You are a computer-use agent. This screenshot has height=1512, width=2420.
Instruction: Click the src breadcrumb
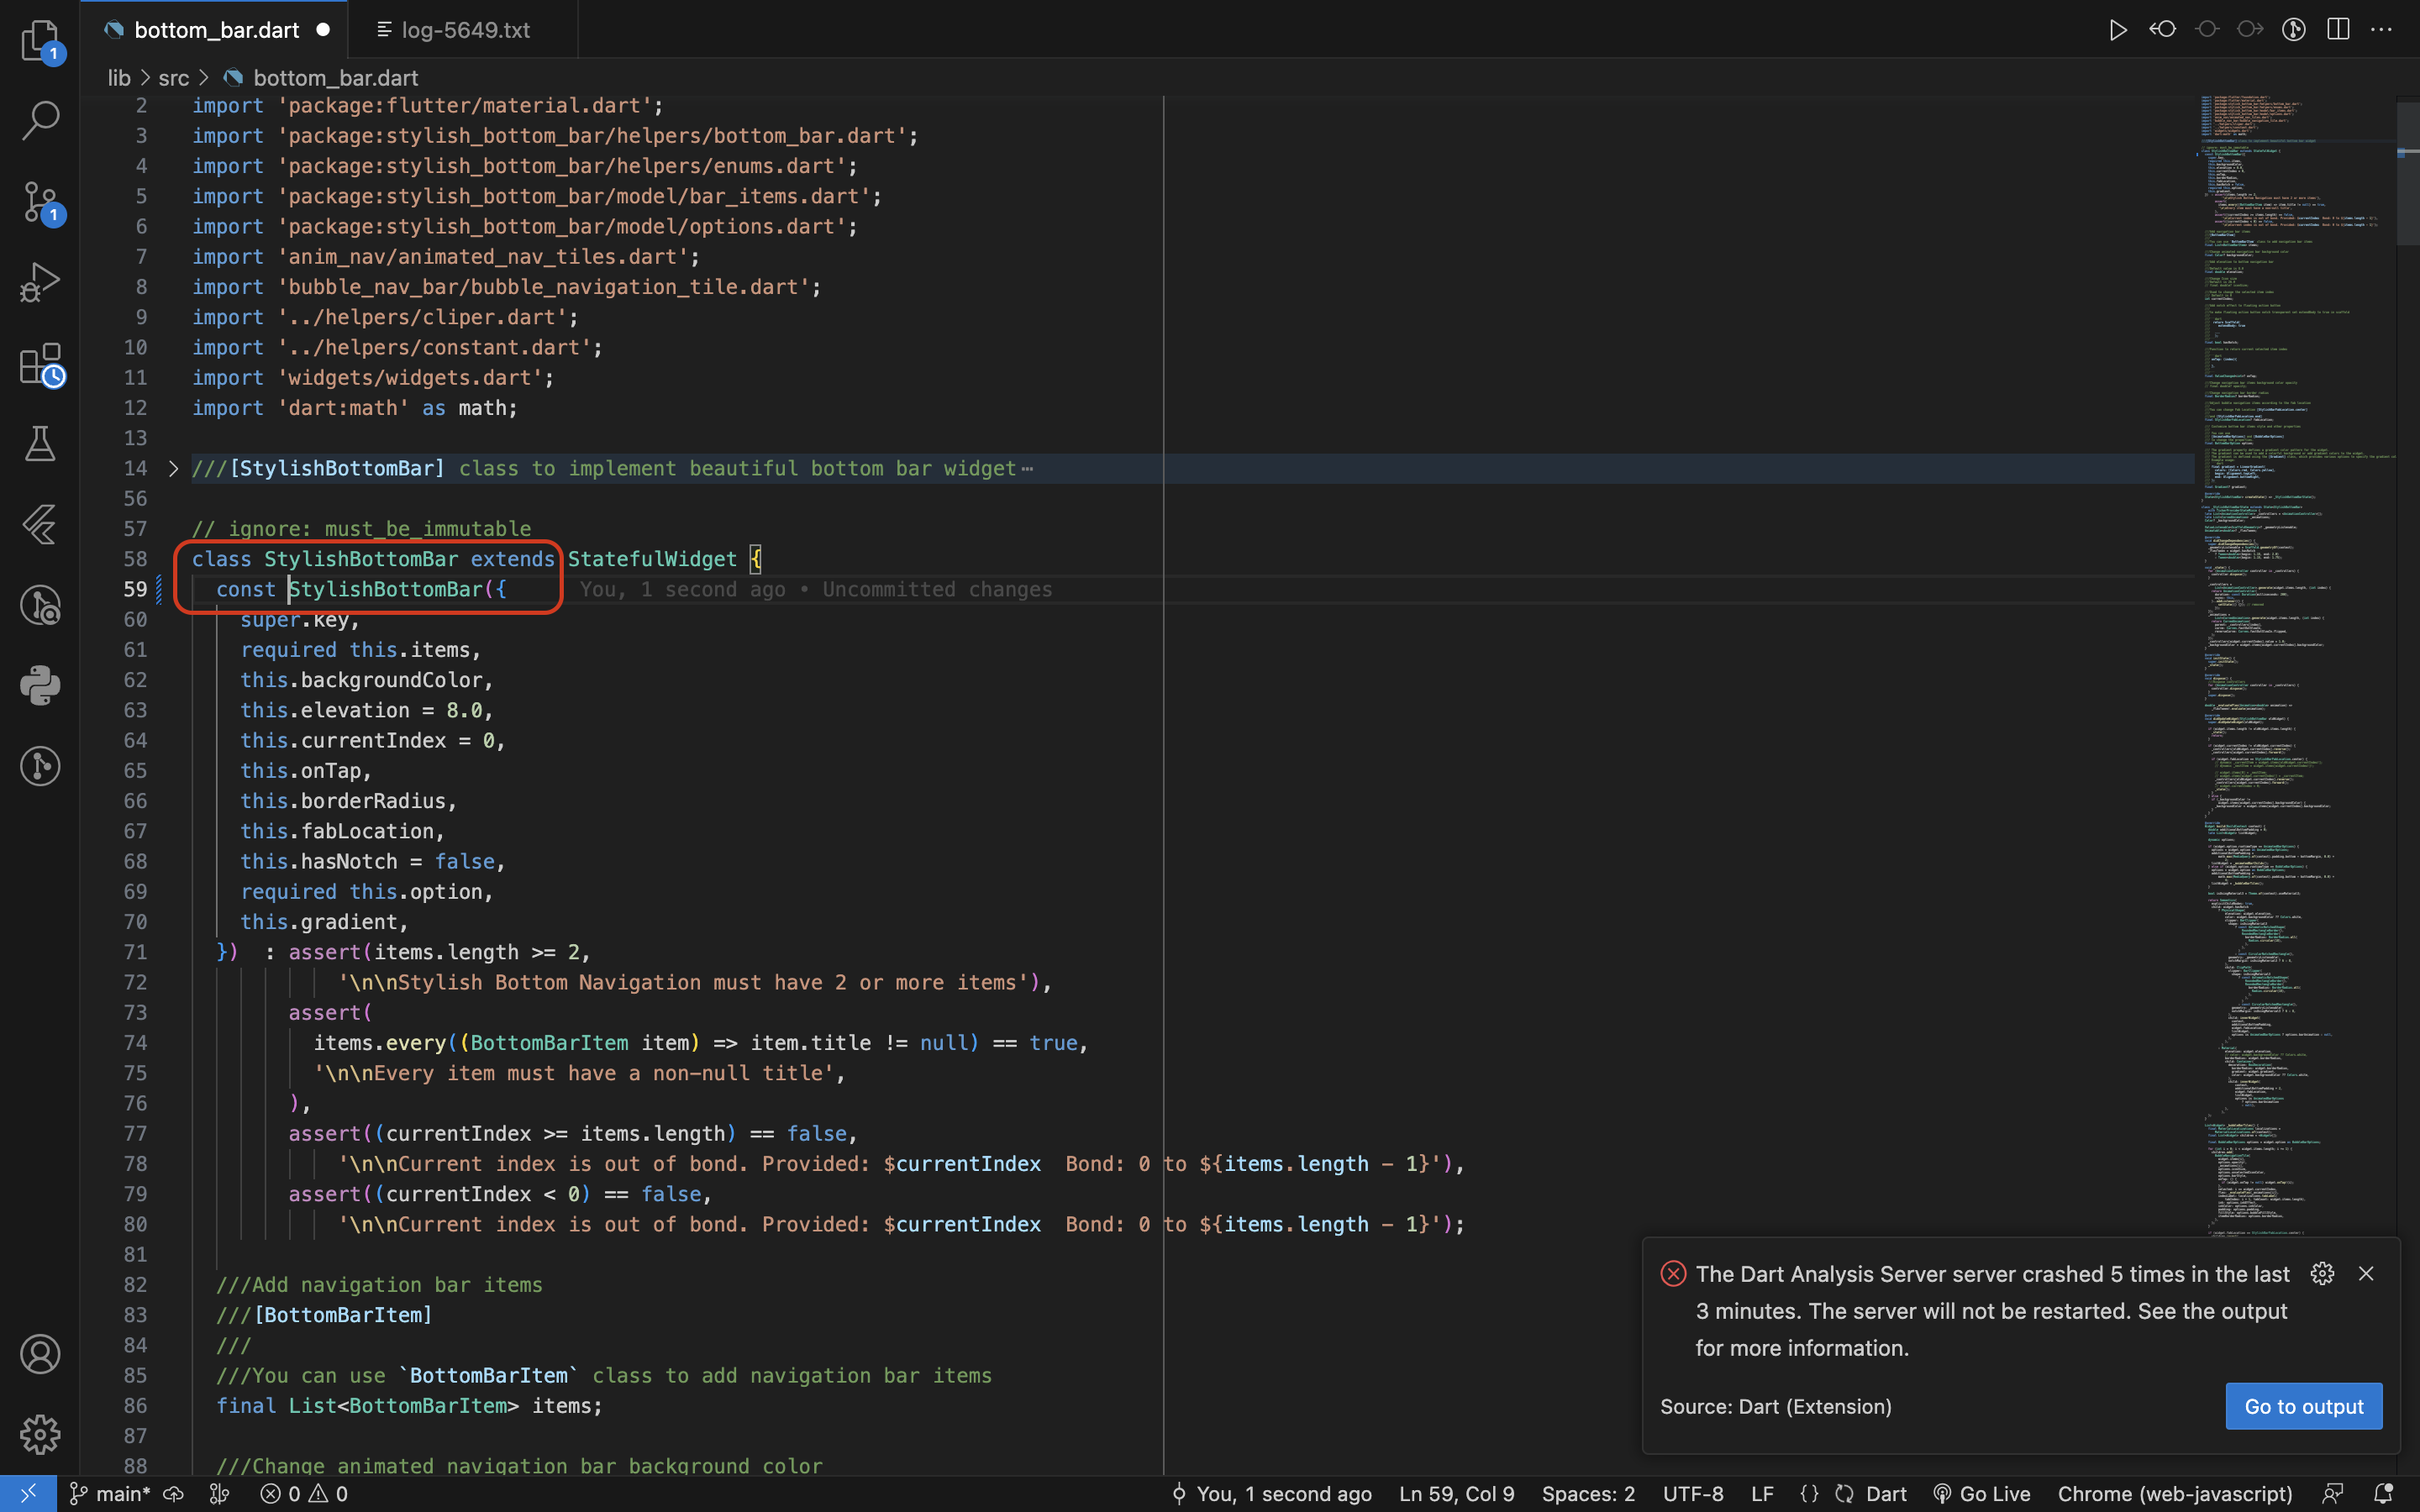[x=173, y=78]
